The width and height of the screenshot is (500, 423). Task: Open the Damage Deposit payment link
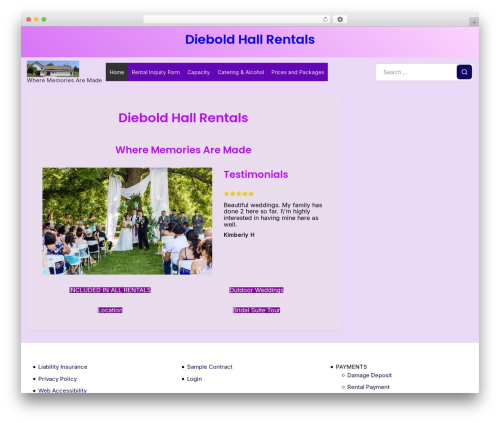click(369, 375)
